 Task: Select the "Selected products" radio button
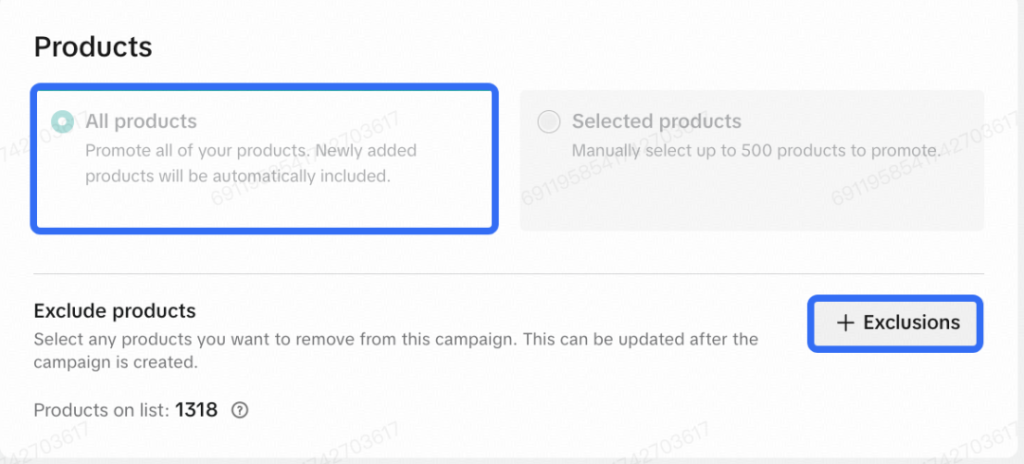549,122
